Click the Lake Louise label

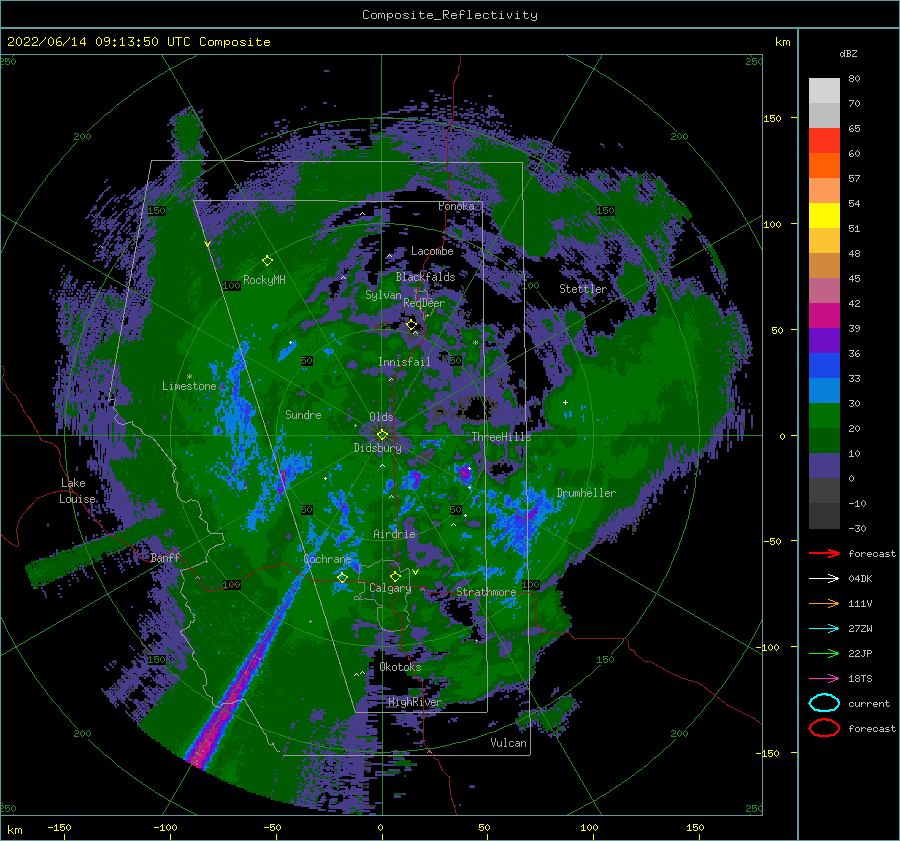pos(77,491)
